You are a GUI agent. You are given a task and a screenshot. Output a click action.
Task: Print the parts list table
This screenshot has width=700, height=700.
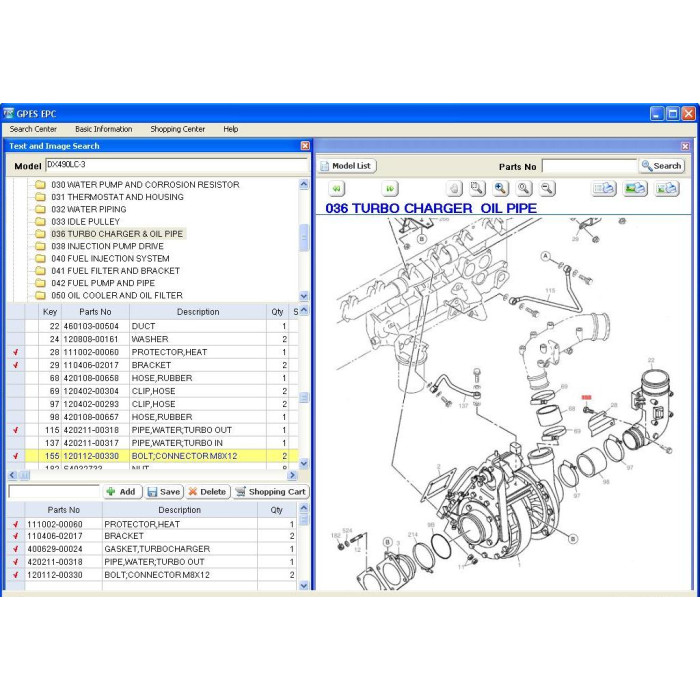[x=604, y=189]
